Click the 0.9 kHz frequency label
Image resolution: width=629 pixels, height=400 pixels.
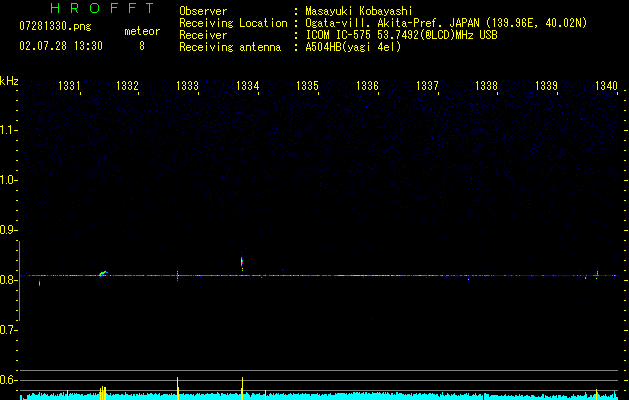click(8, 230)
